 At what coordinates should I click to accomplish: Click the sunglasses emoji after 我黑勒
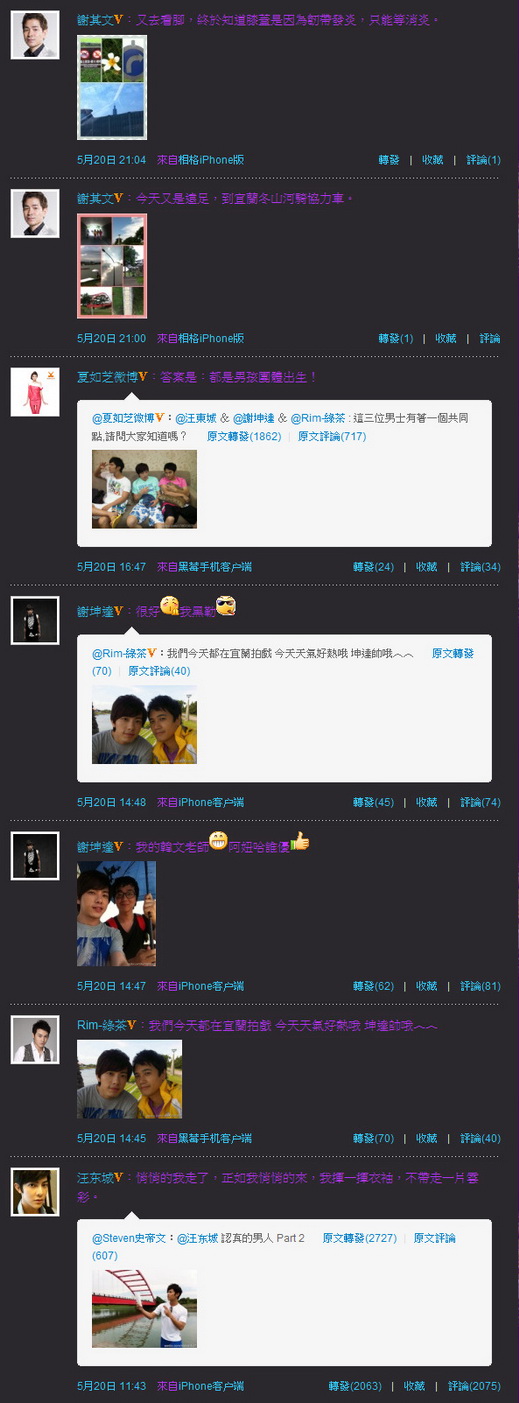(225, 606)
